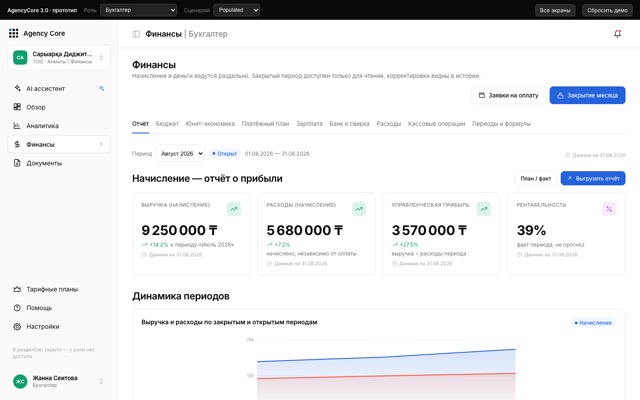Switch to the Периоды и формулы tab

coord(501,123)
